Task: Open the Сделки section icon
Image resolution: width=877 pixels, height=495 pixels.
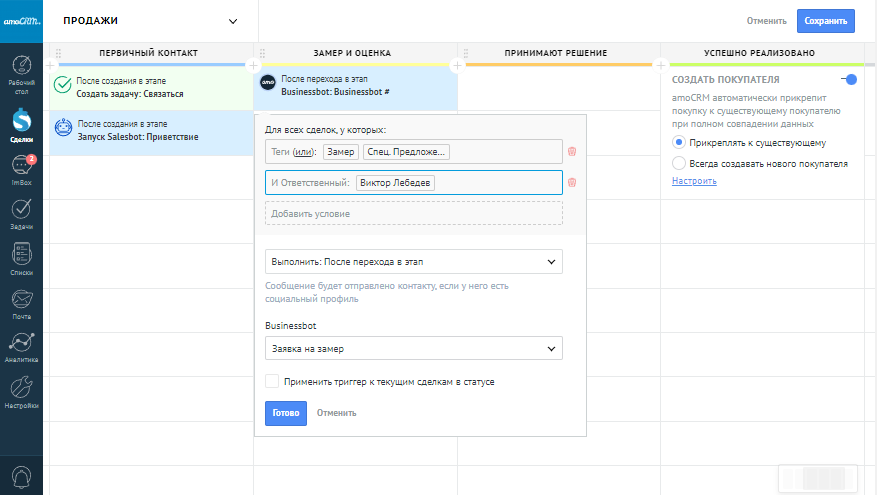Action: pos(21,124)
